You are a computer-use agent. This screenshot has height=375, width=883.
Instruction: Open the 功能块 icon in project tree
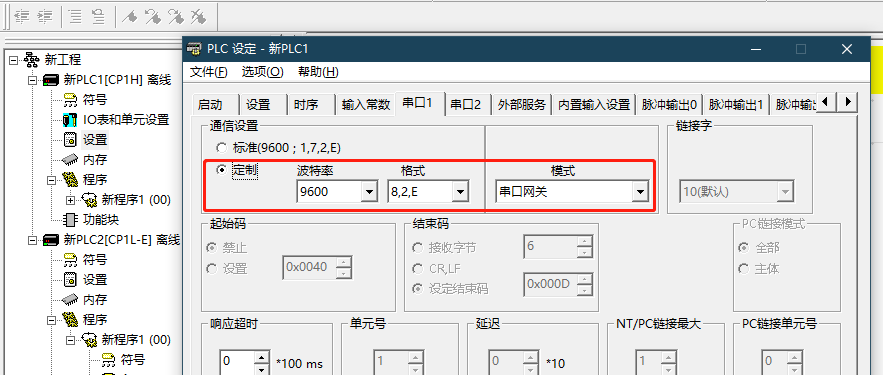tap(70, 220)
